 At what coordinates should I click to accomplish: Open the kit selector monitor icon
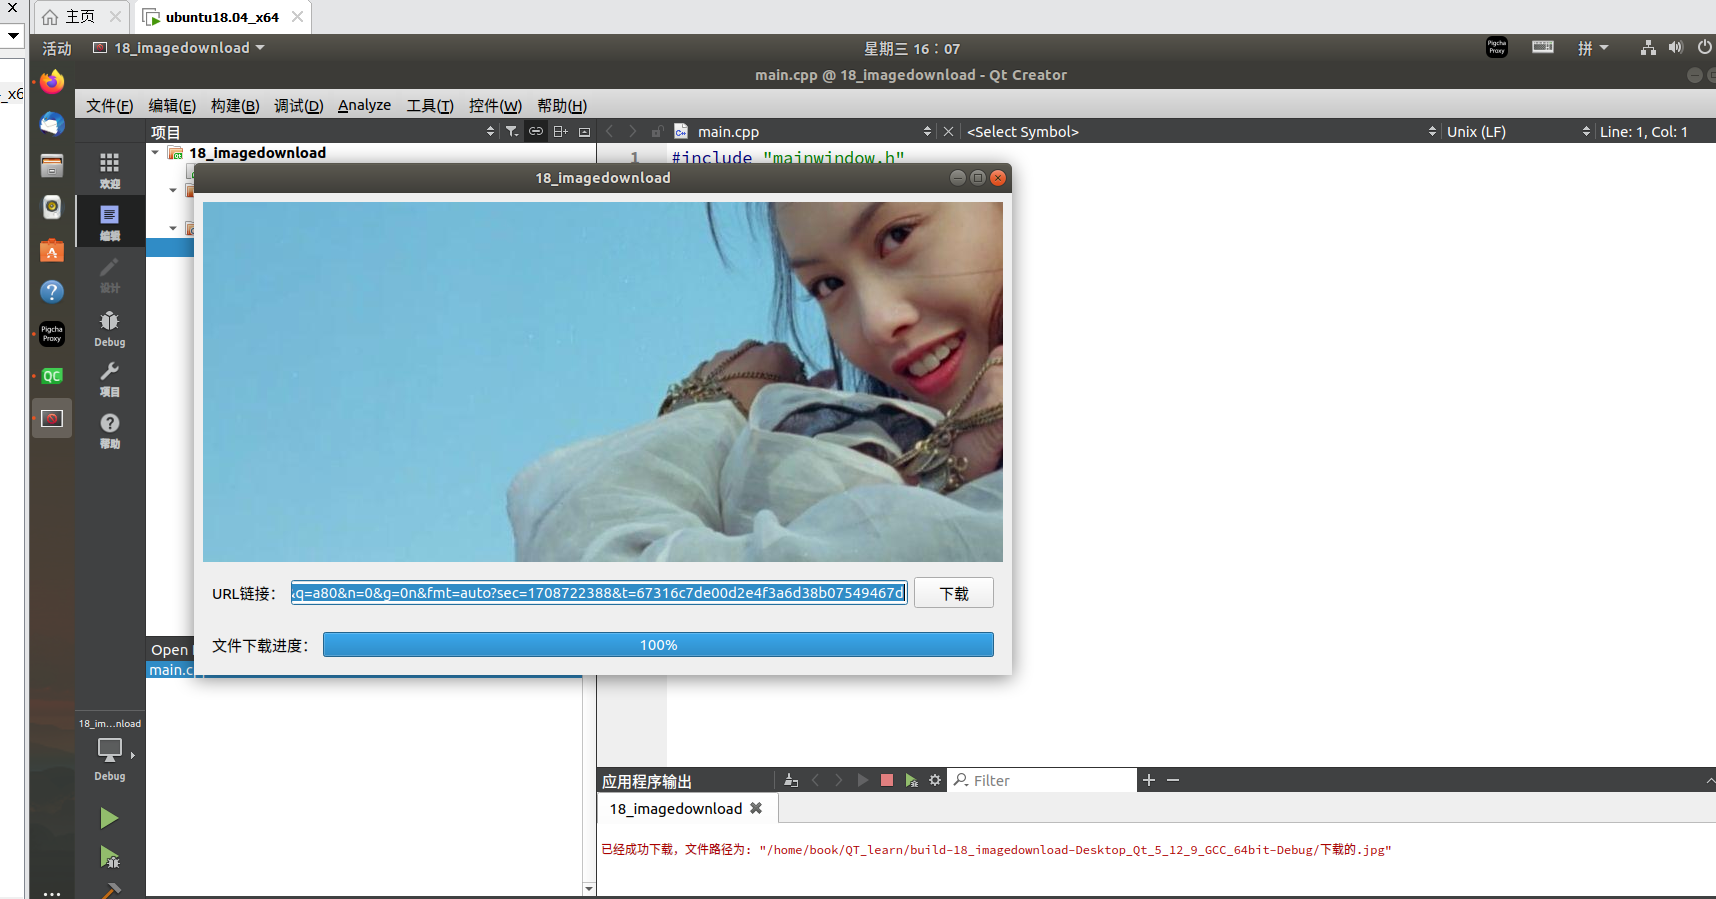(110, 749)
